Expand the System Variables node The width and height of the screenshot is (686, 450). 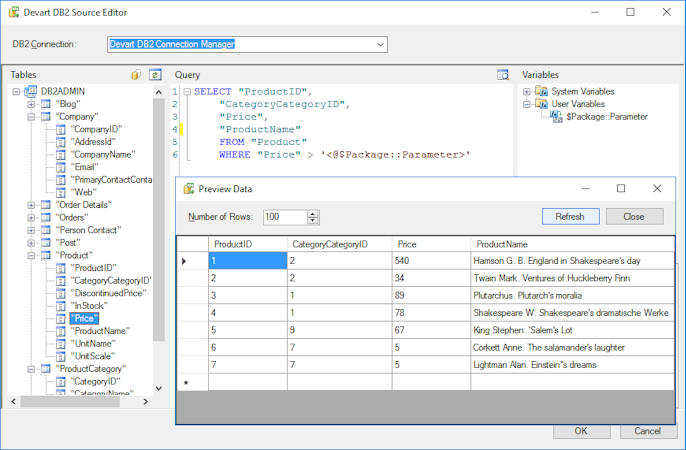point(527,91)
